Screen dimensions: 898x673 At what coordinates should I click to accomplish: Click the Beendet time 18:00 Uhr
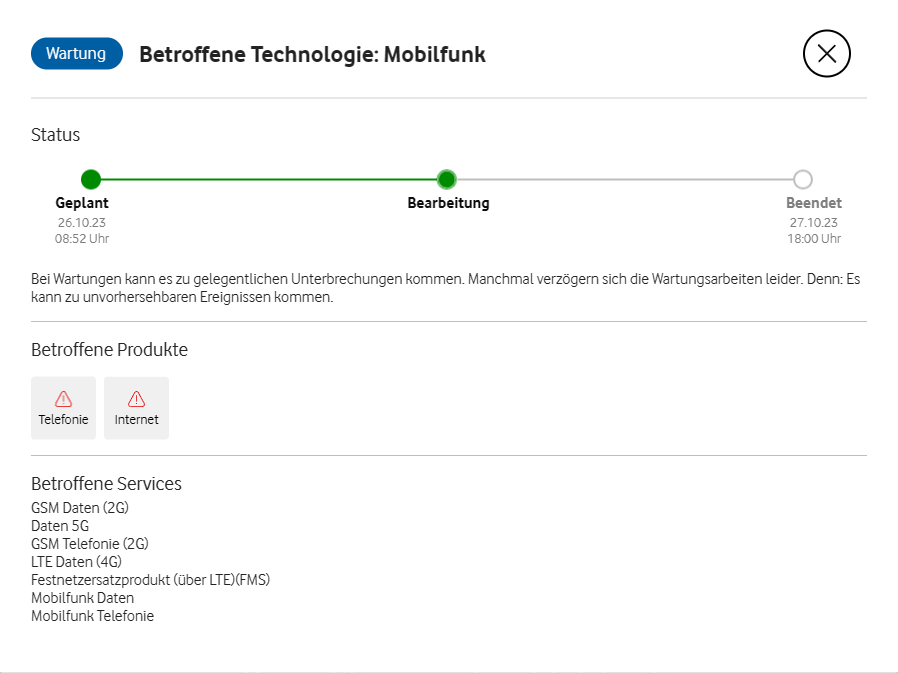(814, 239)
